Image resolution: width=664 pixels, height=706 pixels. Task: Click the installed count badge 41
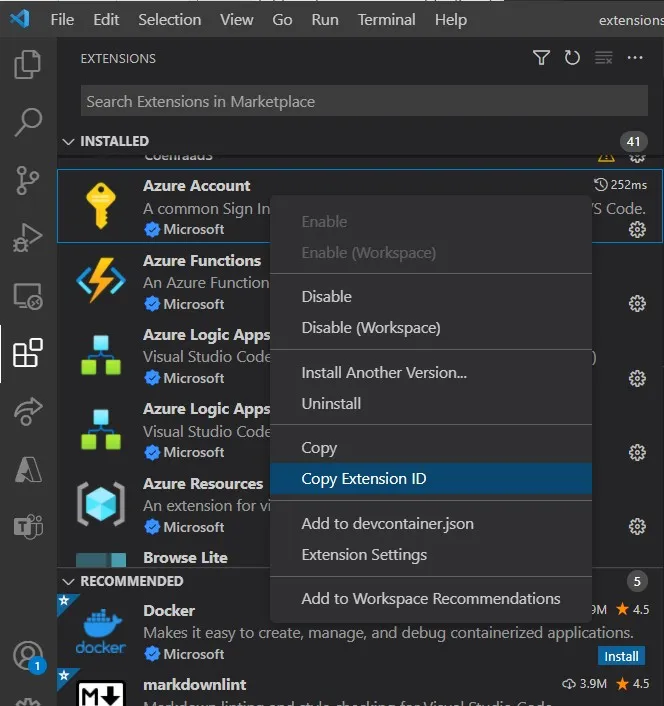[633, 142]
